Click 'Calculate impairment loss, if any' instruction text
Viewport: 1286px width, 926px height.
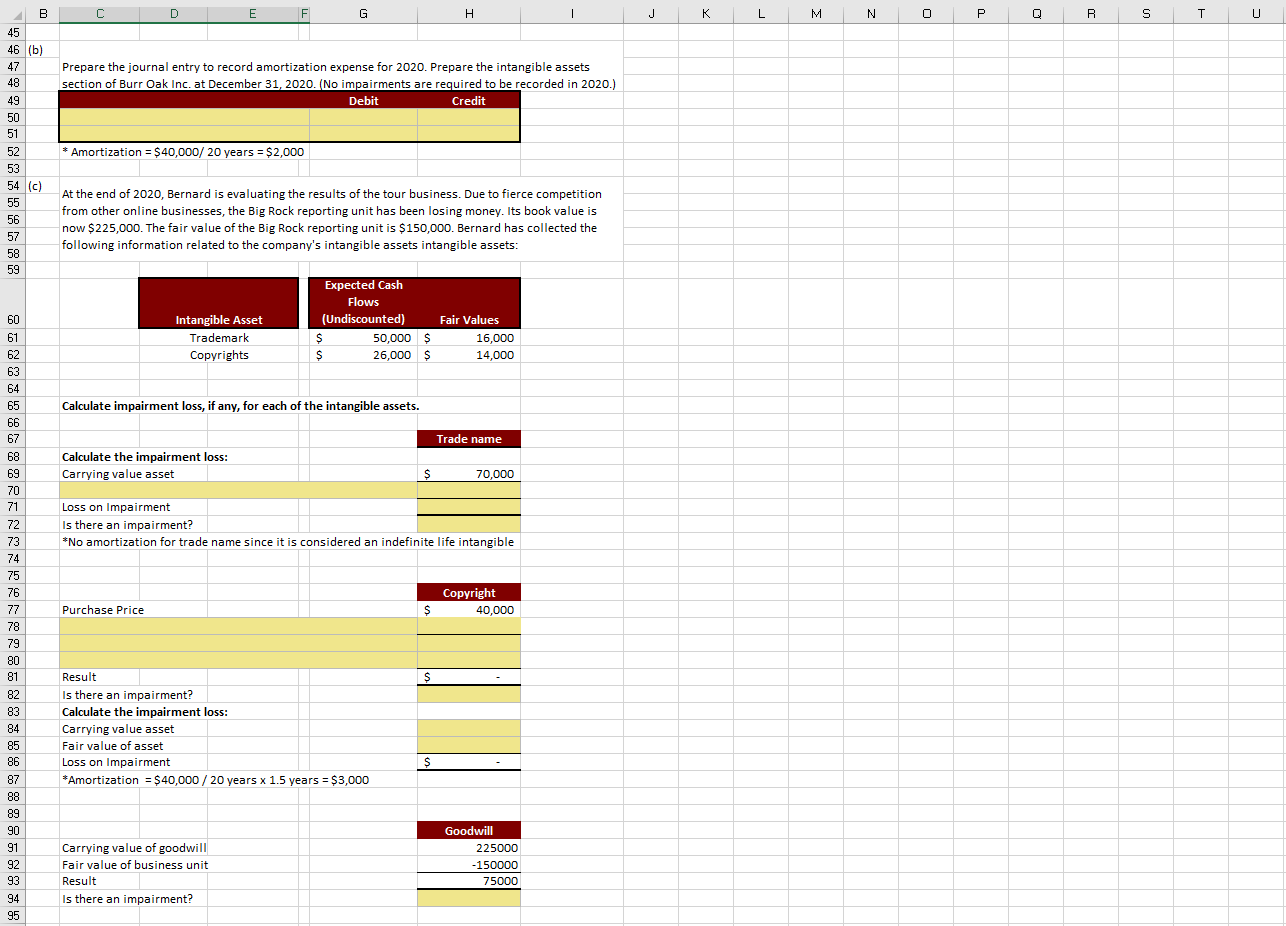(241, 406)
